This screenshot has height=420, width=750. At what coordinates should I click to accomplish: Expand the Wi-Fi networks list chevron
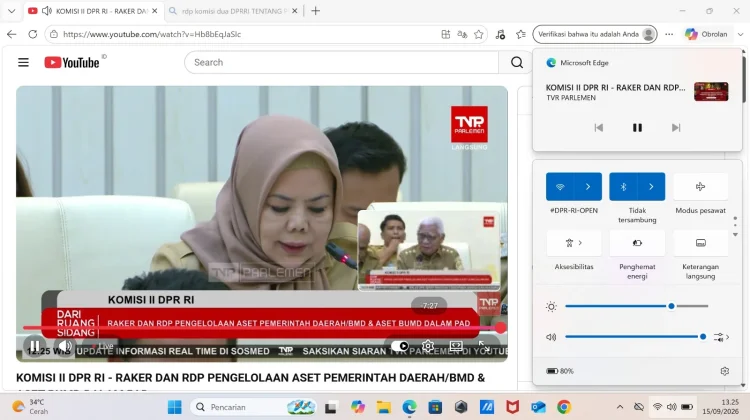point(588,187)
